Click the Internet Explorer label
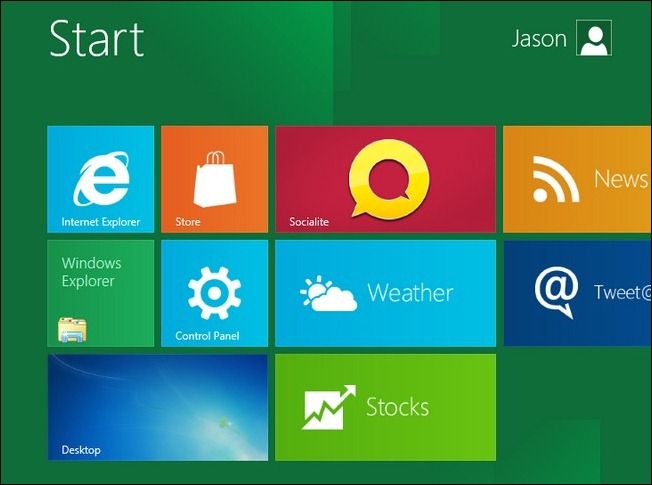652x485 pixels. click(x=101, y=222)
